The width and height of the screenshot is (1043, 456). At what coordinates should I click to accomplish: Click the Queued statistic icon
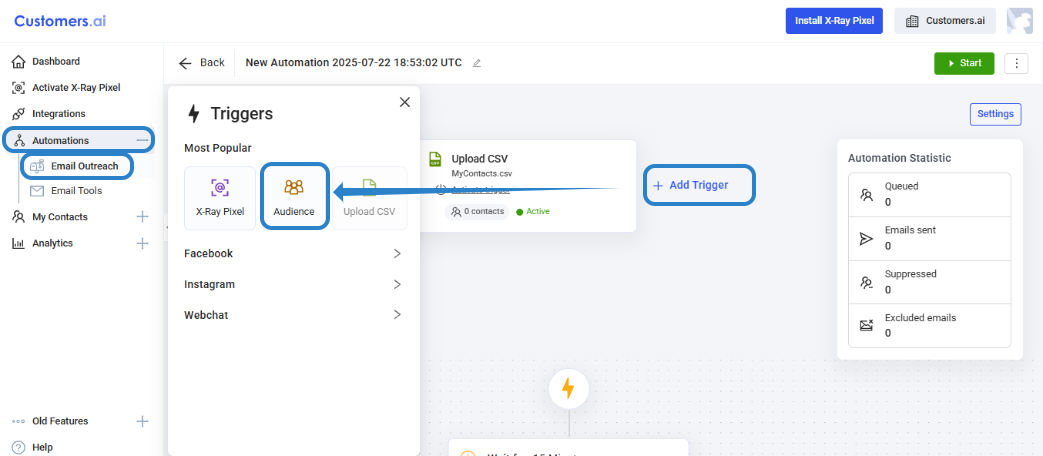point(865,195)
